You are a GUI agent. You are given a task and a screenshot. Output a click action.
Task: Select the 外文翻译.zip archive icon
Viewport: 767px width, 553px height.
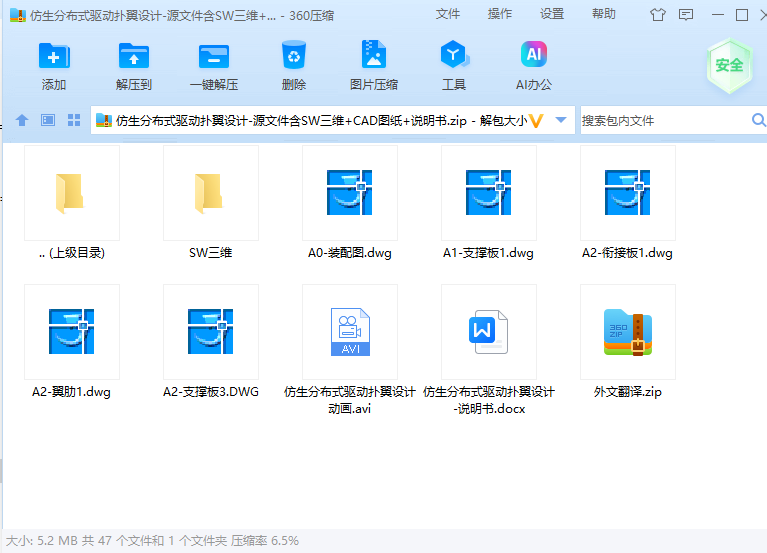628,332
